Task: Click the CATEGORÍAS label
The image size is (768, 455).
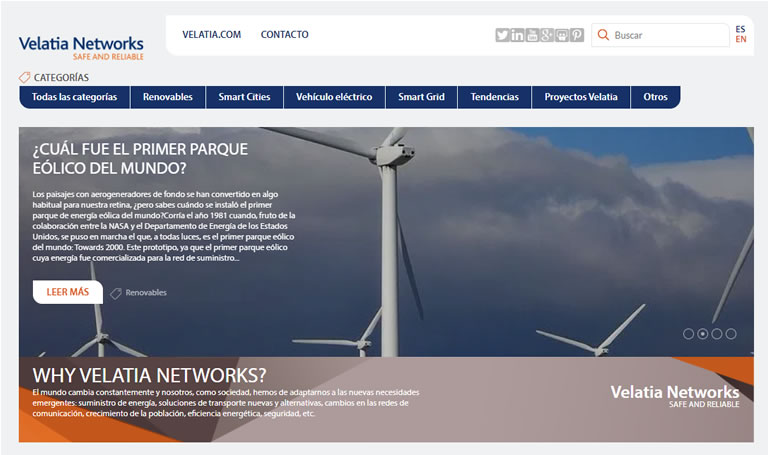Action: coord(61,77)
